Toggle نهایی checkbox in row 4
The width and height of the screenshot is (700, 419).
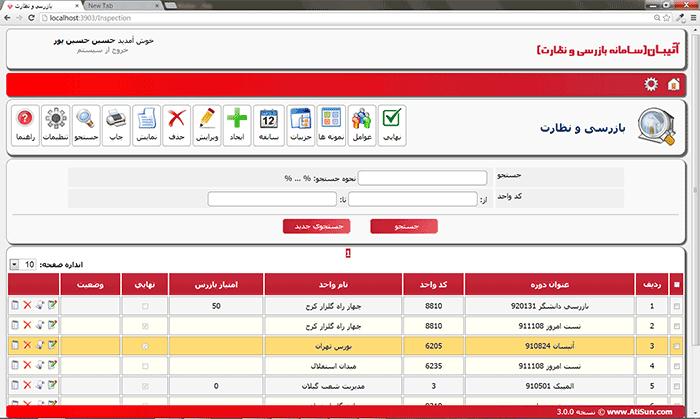pyautogui.click(x=145, y=366)
